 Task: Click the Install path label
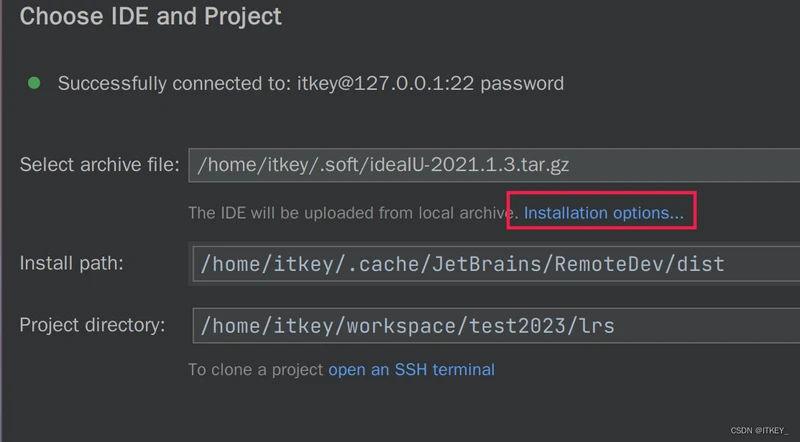tap(71, 263)
